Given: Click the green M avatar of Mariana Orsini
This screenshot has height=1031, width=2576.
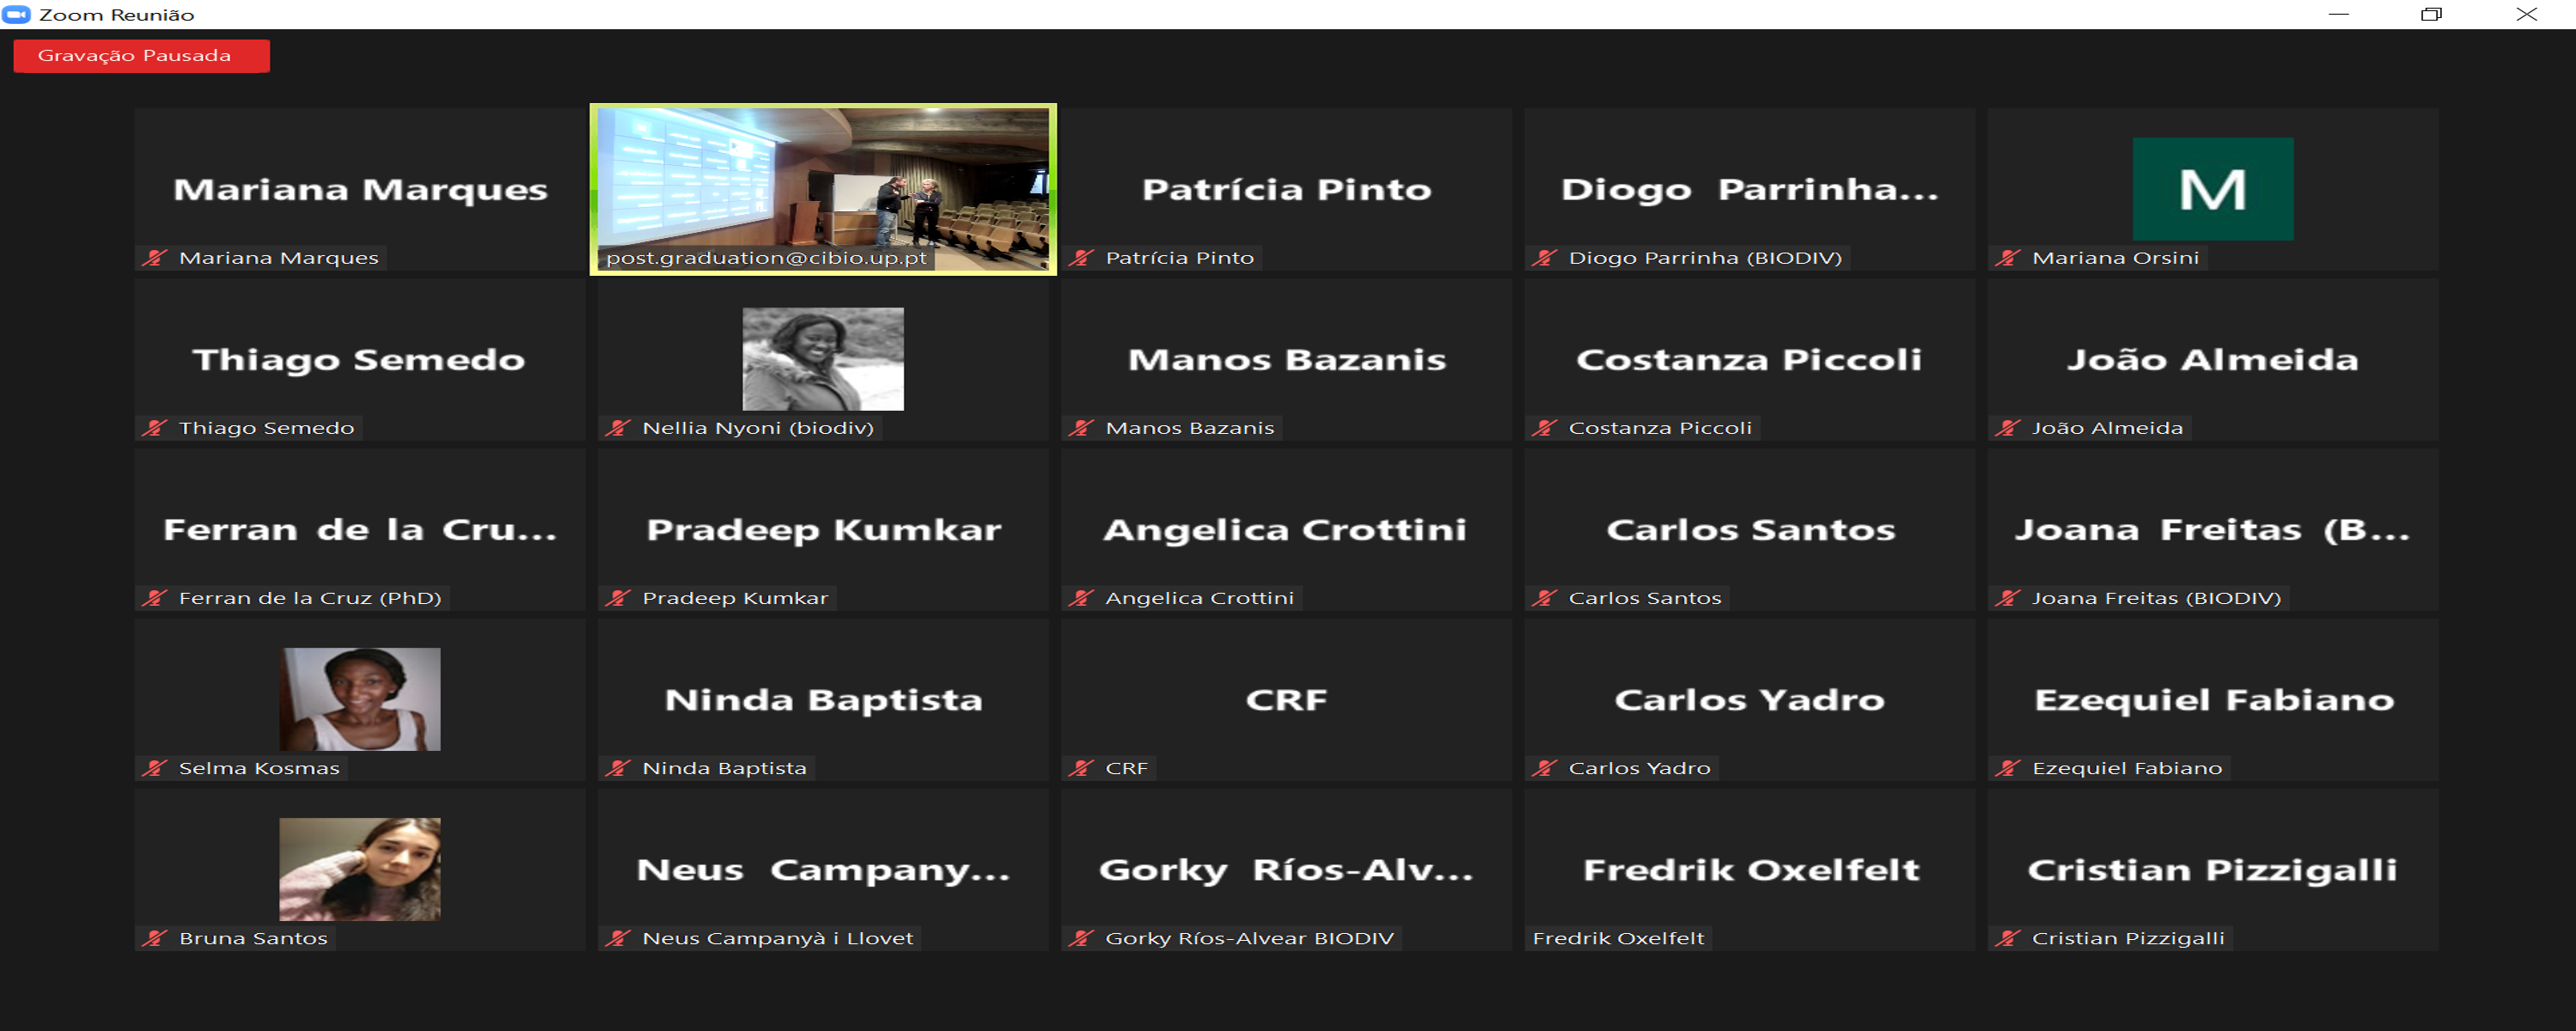Looking at the screenshot, I should 2213,189.
